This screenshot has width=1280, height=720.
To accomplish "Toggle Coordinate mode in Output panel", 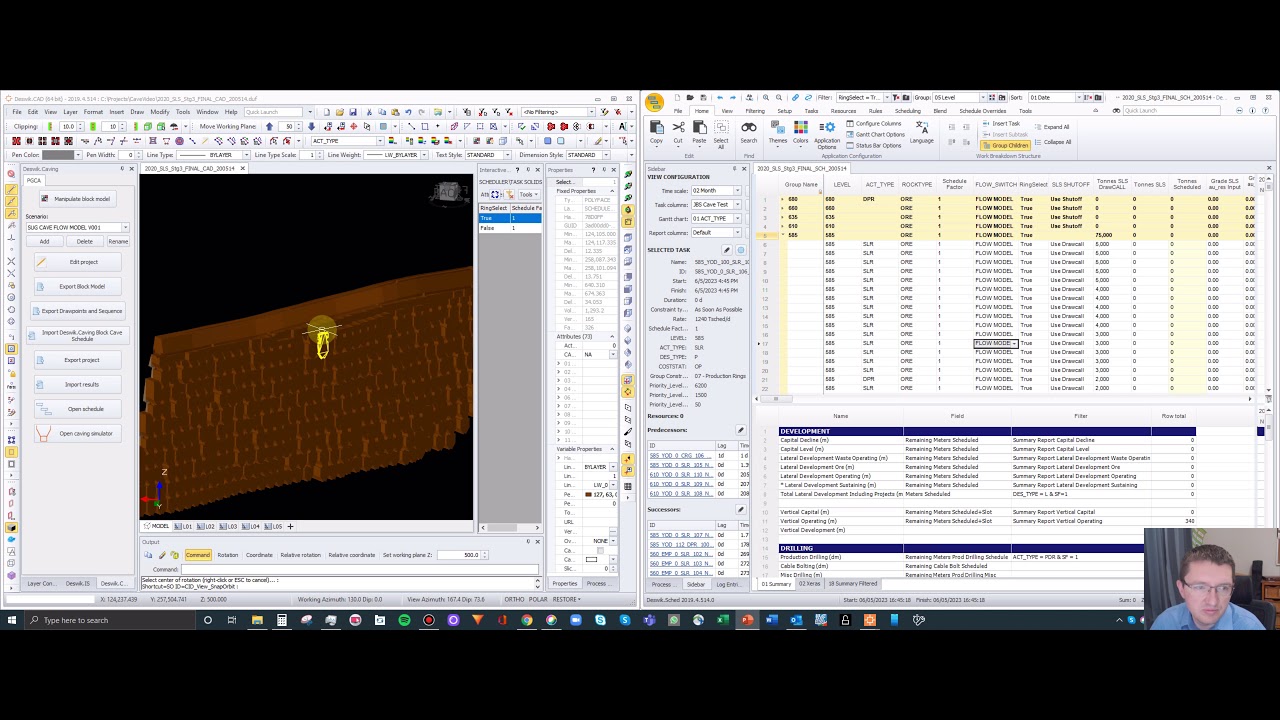I will click(259, 555).
